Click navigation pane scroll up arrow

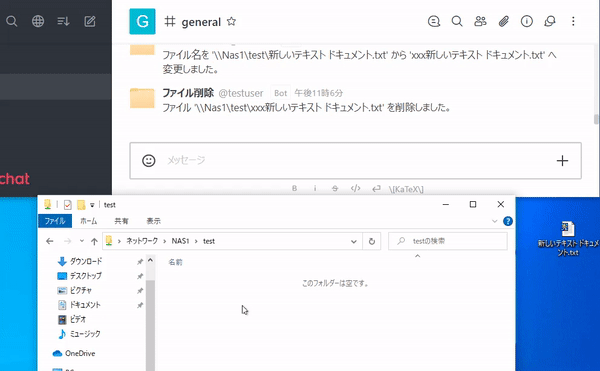(150, 260)
